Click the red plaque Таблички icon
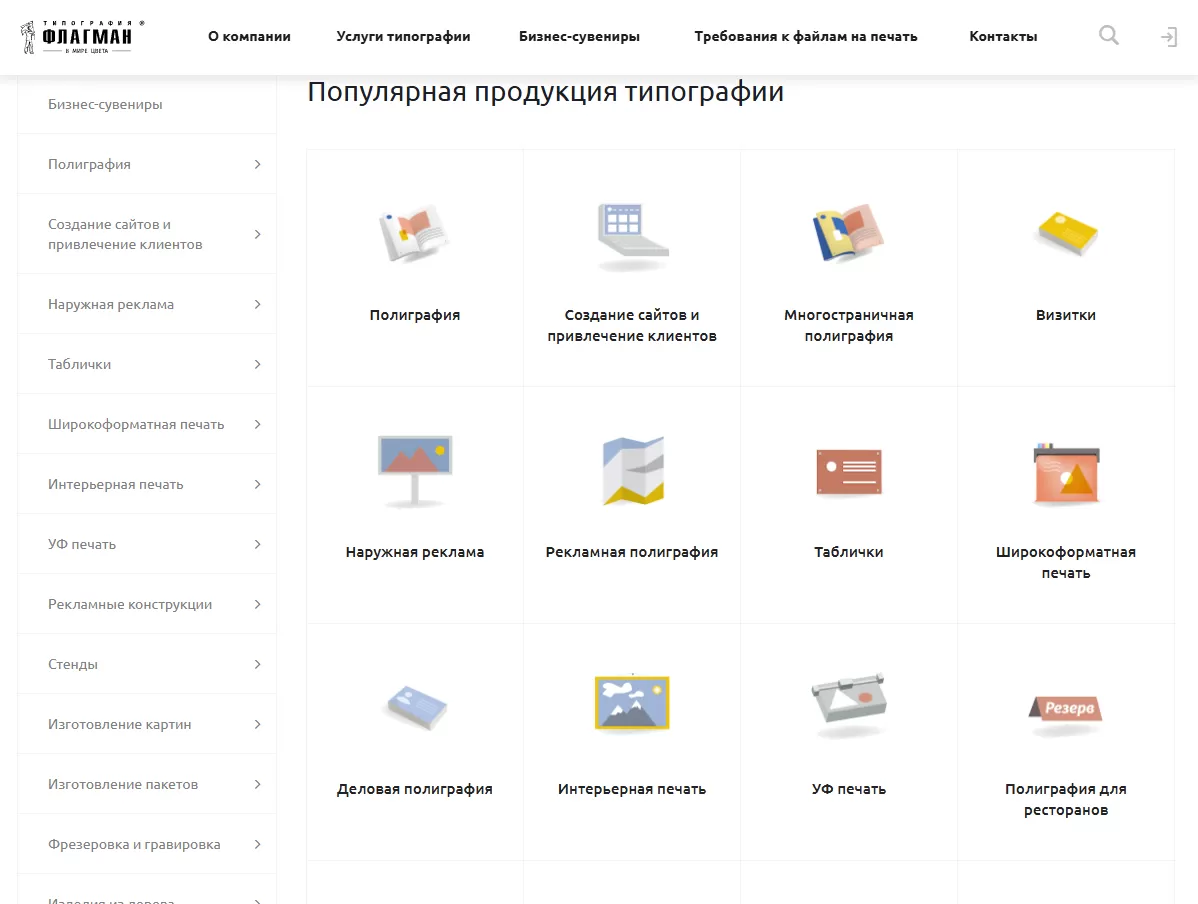The height and width of the screenshot is (904, 1198). pos(848,472)
